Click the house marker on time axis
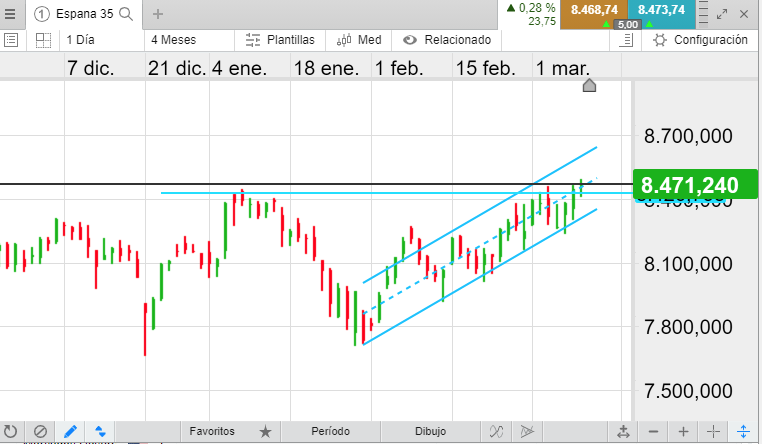The width and height of the screenshot is (762, 444). pyautogui.click(x=589, y=85)
